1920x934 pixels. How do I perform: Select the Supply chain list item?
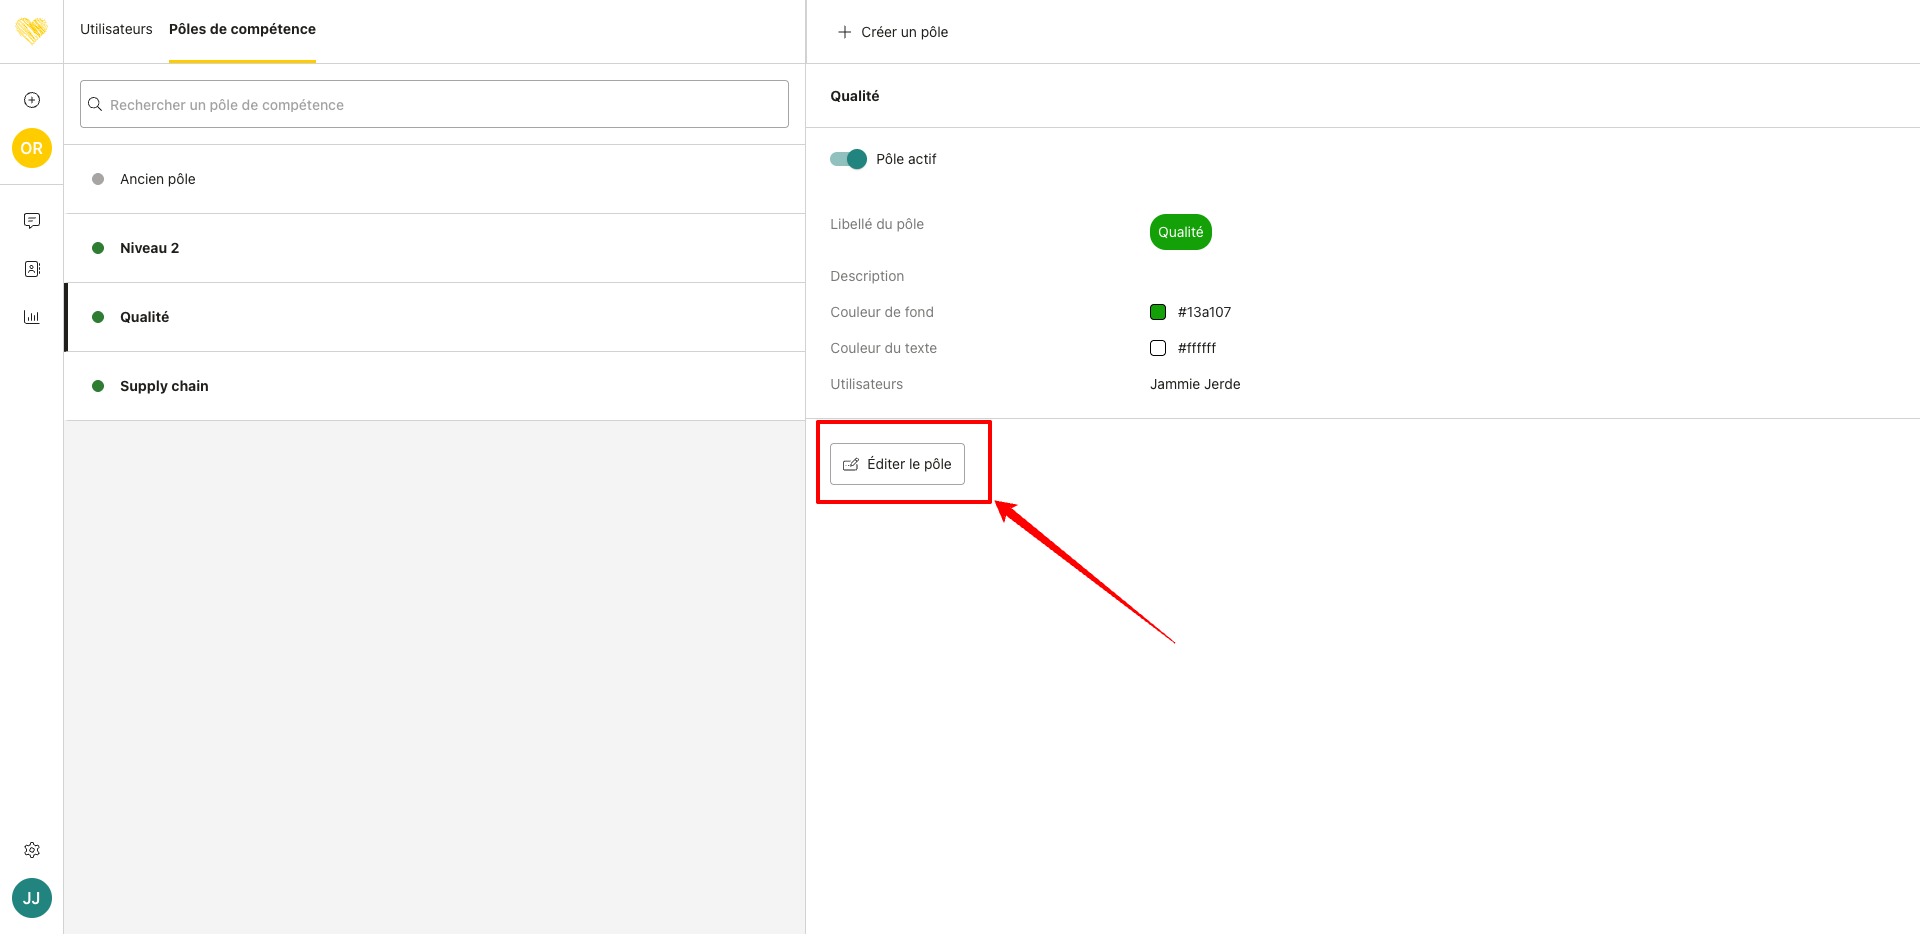coord(164,386)
